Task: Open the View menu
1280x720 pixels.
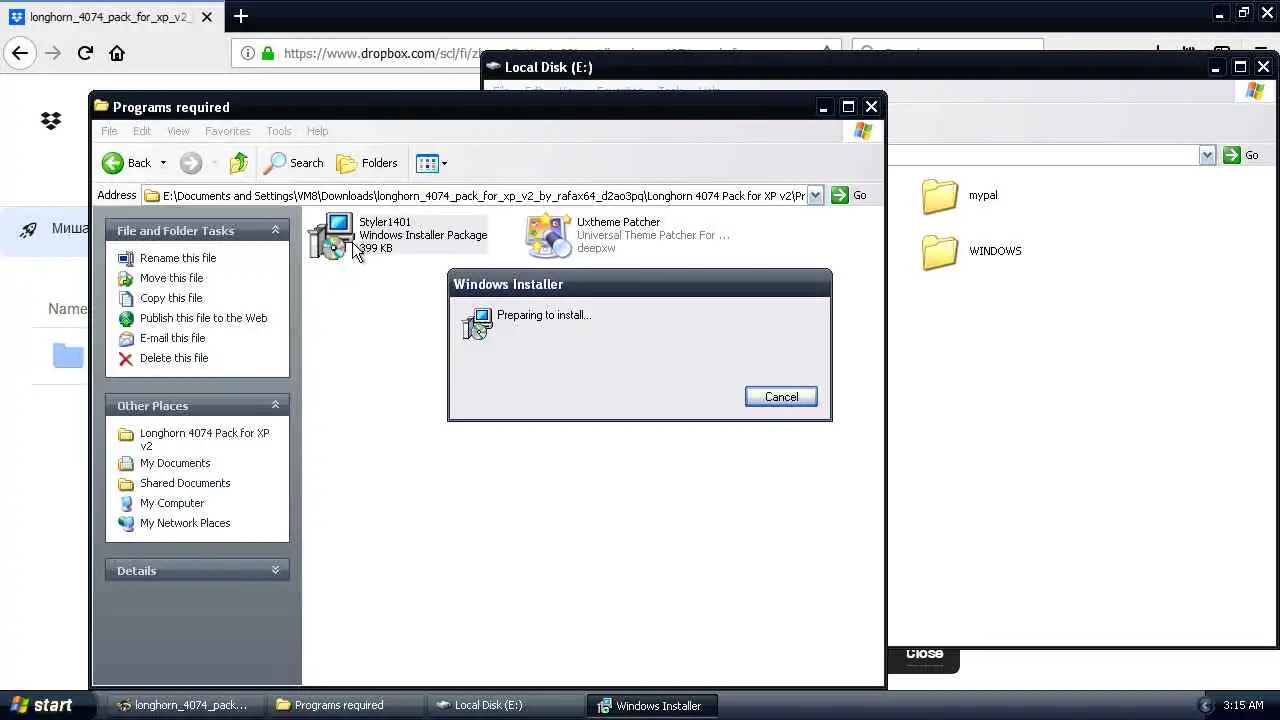Action: point(178,131)
